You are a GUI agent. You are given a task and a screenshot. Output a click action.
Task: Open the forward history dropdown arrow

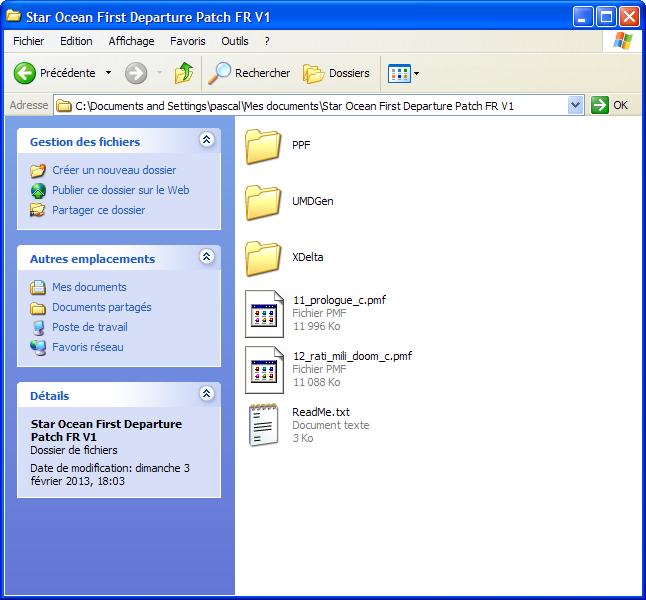(159, 73)
